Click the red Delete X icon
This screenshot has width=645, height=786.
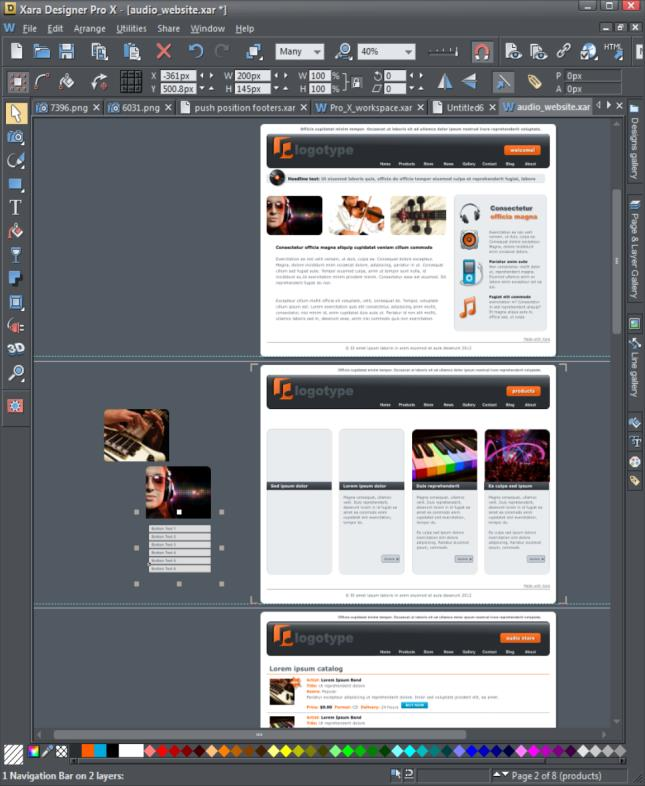[163, 51]
